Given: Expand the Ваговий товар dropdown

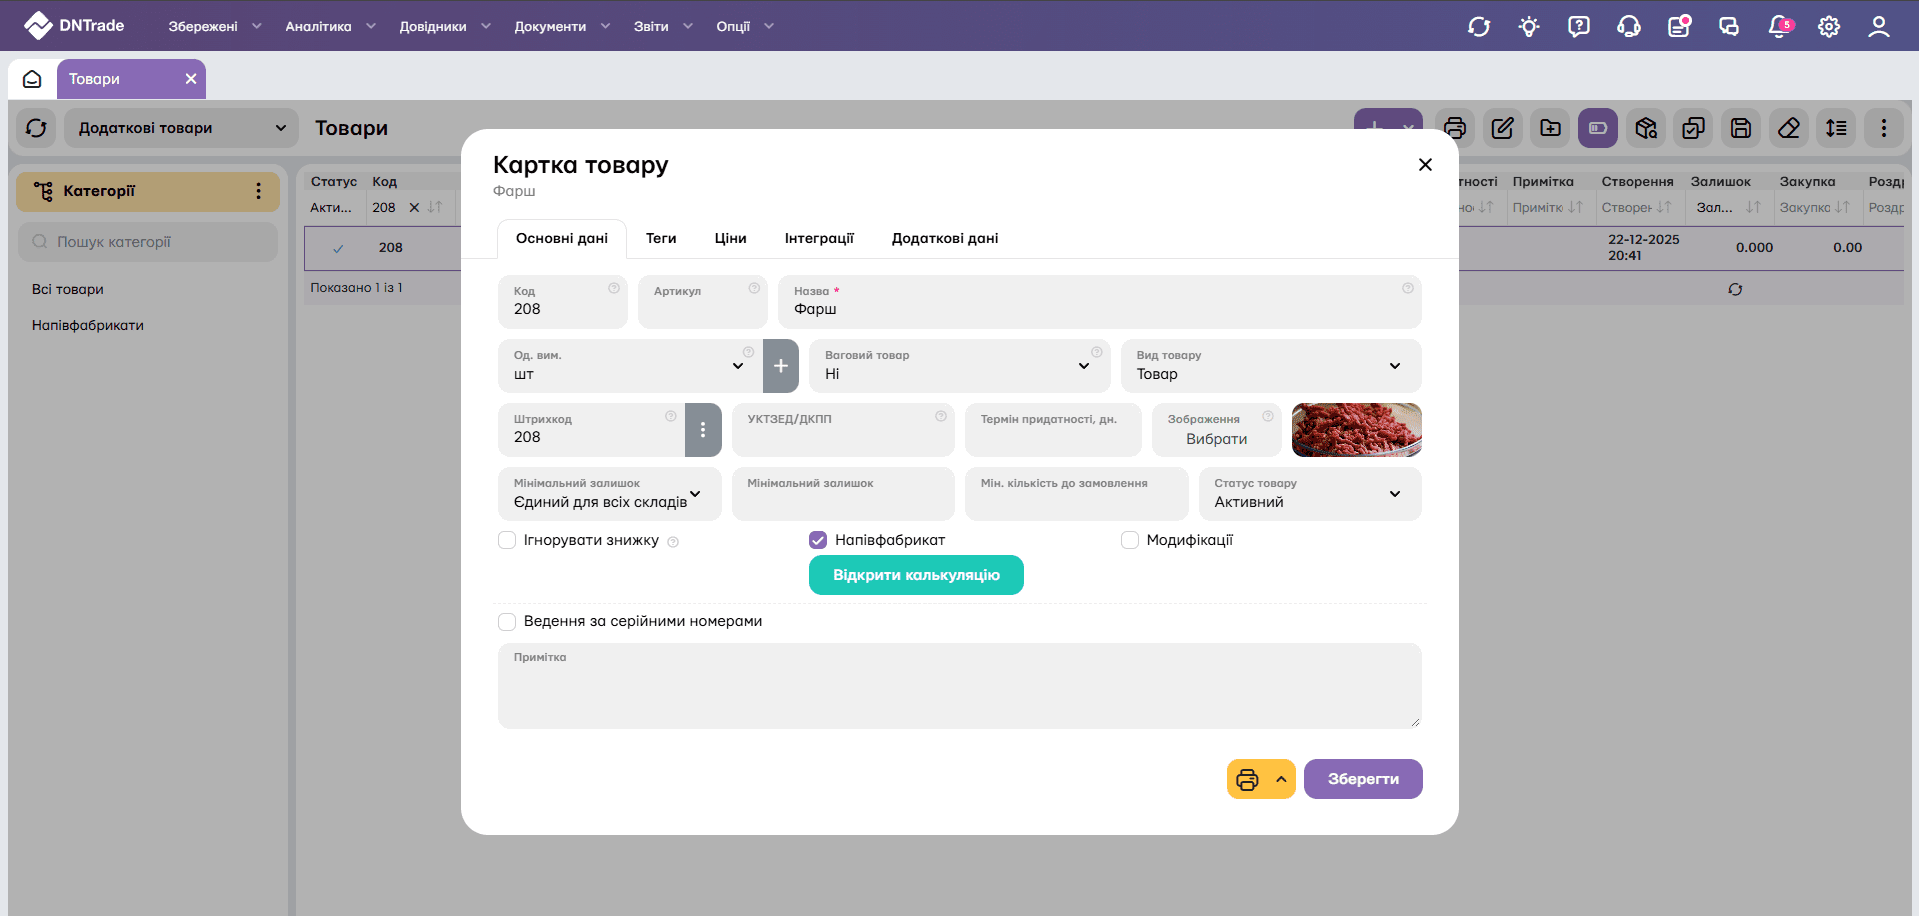Looking at the screenshot, I should [x=958, y=366].
